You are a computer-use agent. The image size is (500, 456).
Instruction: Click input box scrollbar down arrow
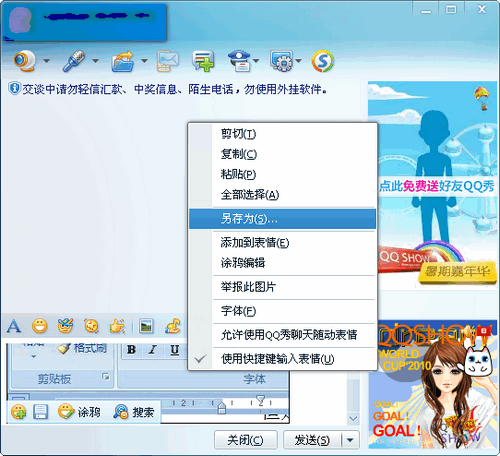pos(353,418)
